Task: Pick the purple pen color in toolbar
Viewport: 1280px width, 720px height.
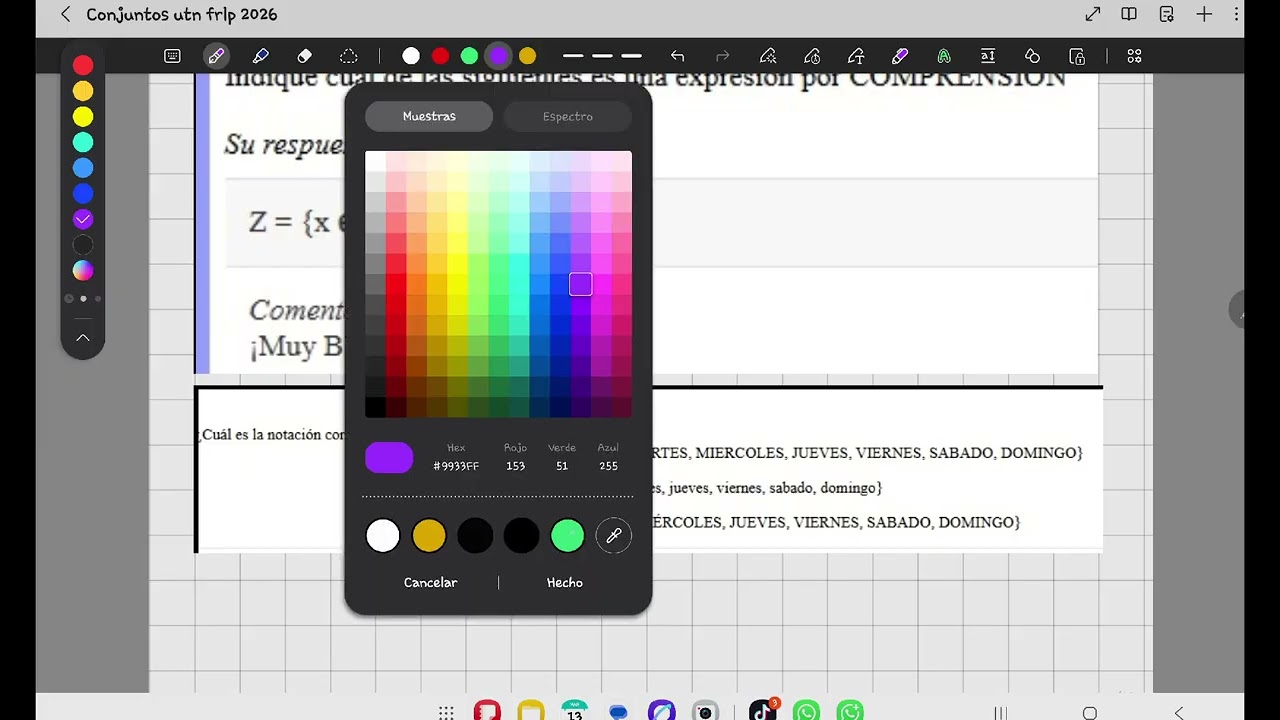Action: point(498,56)
